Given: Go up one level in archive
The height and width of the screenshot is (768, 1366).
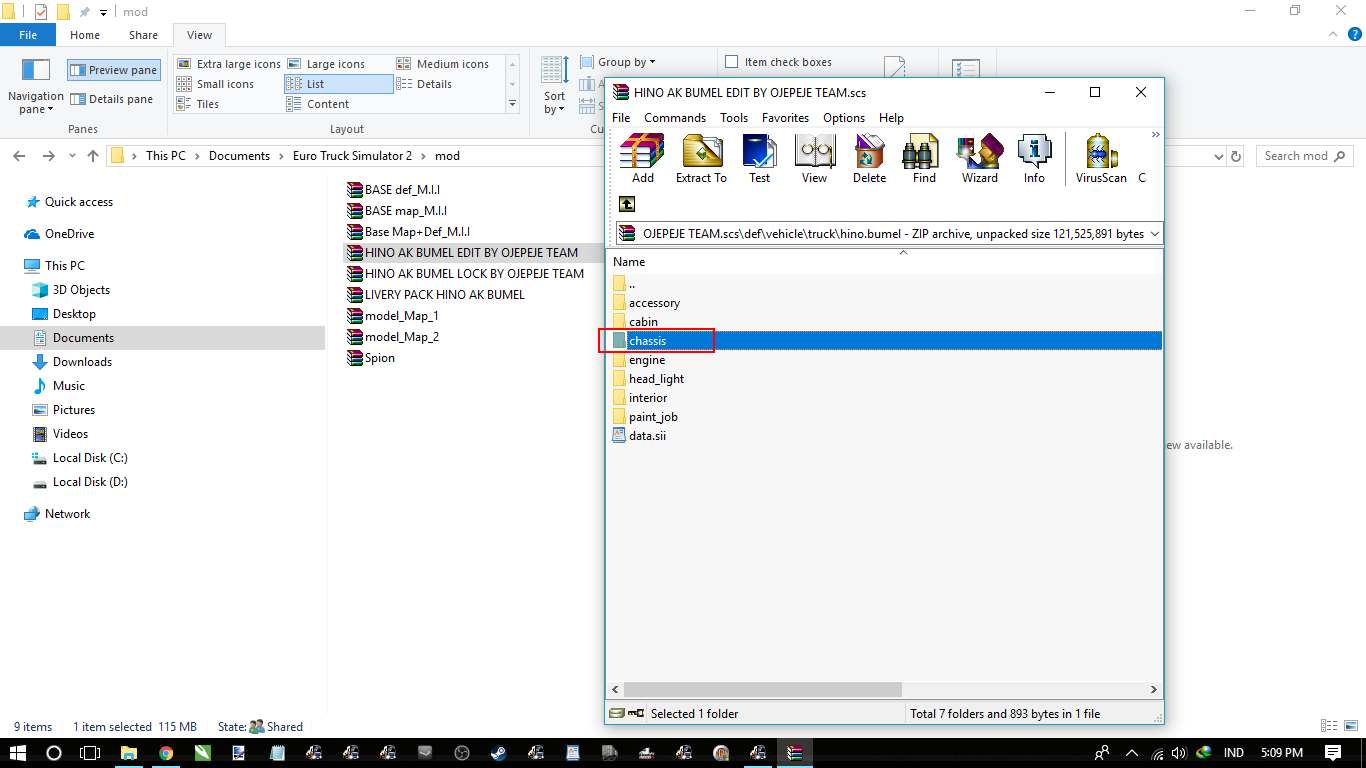Looking at the screenshot, I should tap(626, 204).
